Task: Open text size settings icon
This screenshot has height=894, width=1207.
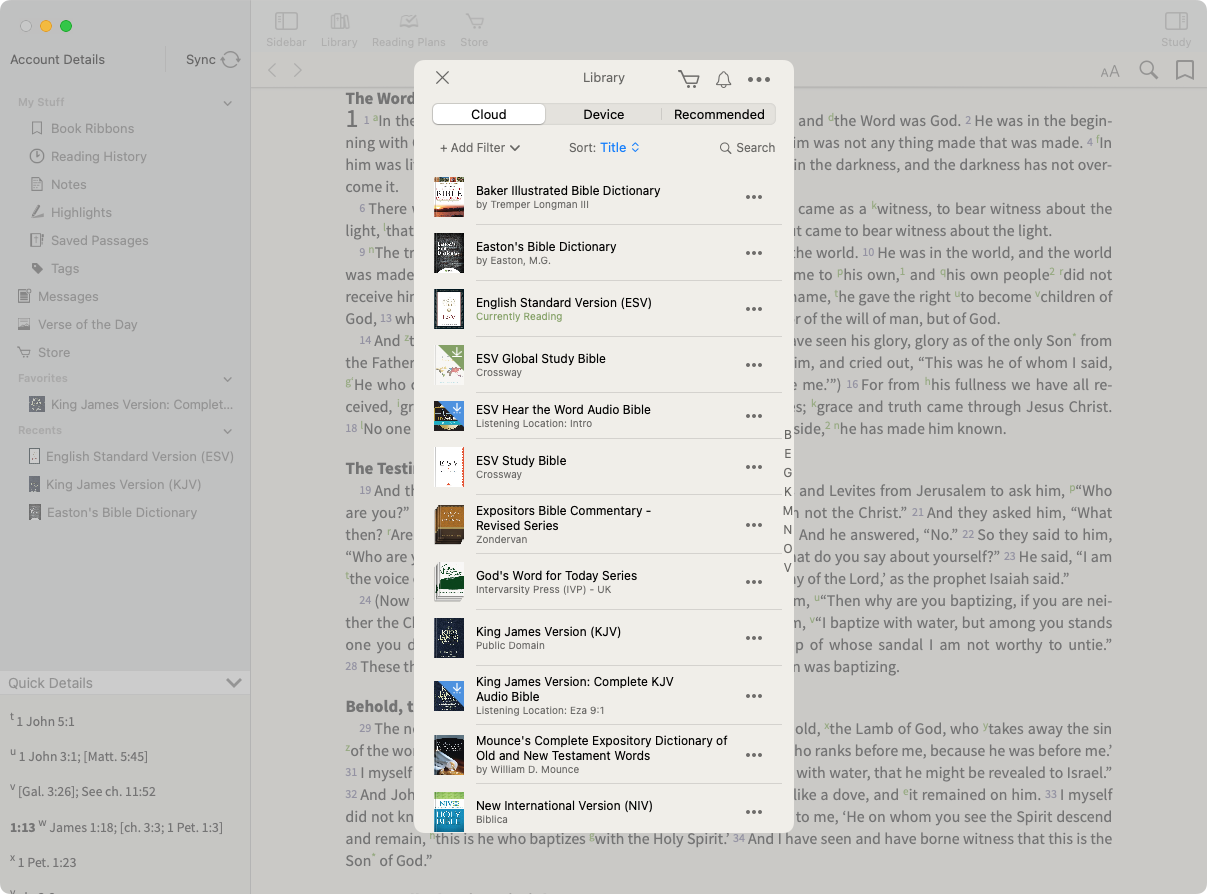Action: click(1110, 71)
